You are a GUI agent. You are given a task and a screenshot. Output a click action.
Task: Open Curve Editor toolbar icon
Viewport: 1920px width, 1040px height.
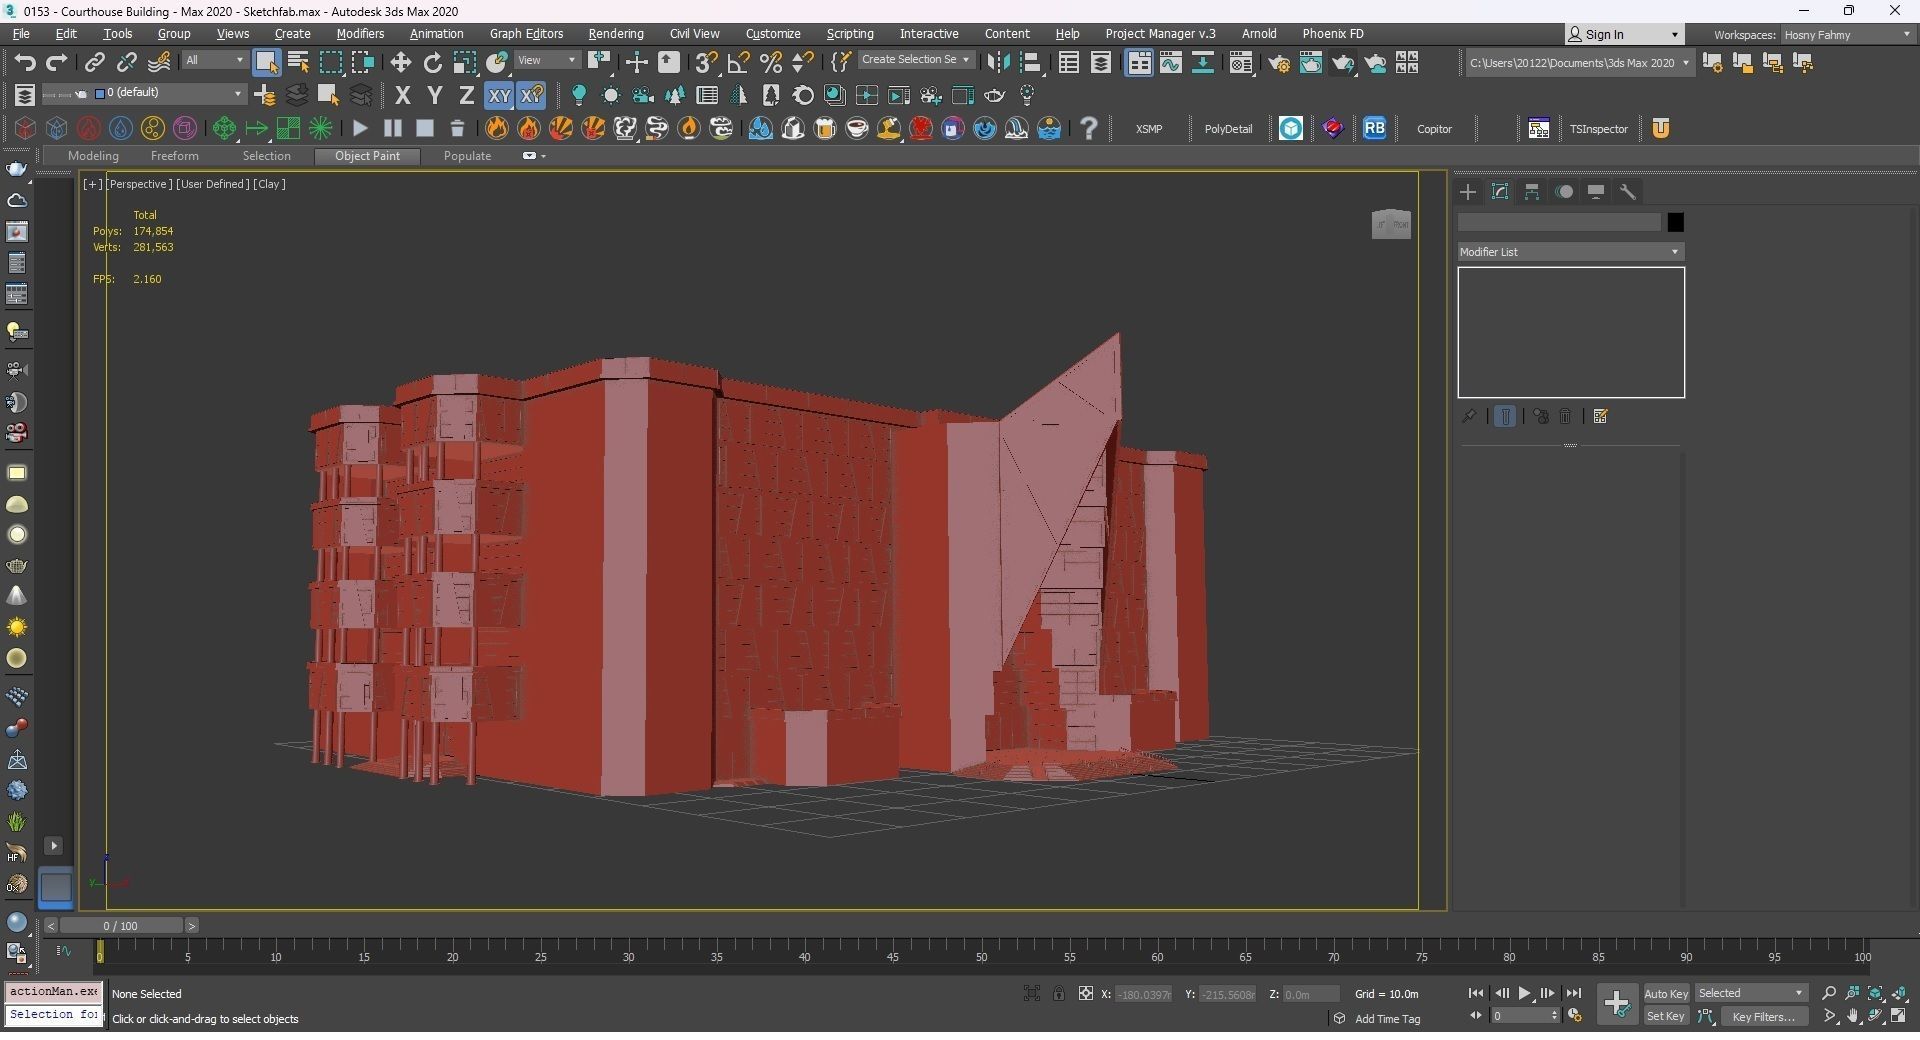click(1170, 63)
